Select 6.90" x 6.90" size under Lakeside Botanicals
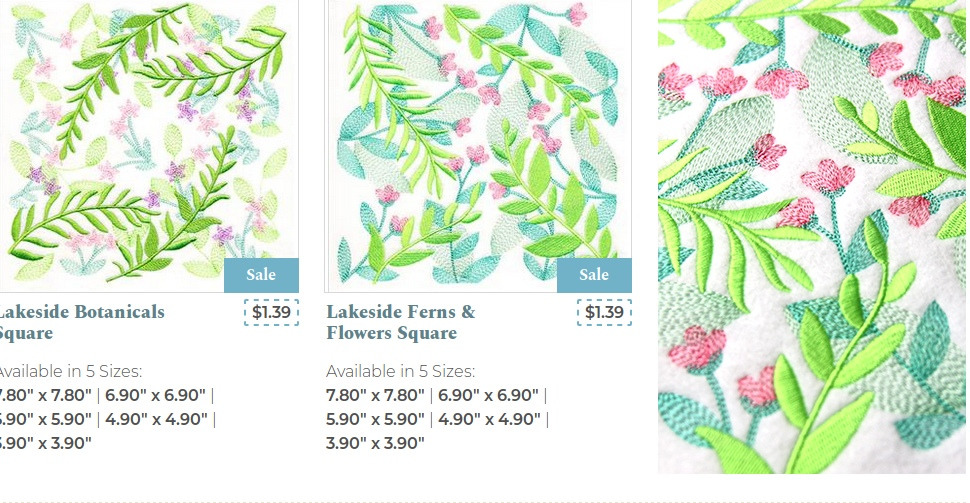The image size is (970, 503). pos(155,395)
